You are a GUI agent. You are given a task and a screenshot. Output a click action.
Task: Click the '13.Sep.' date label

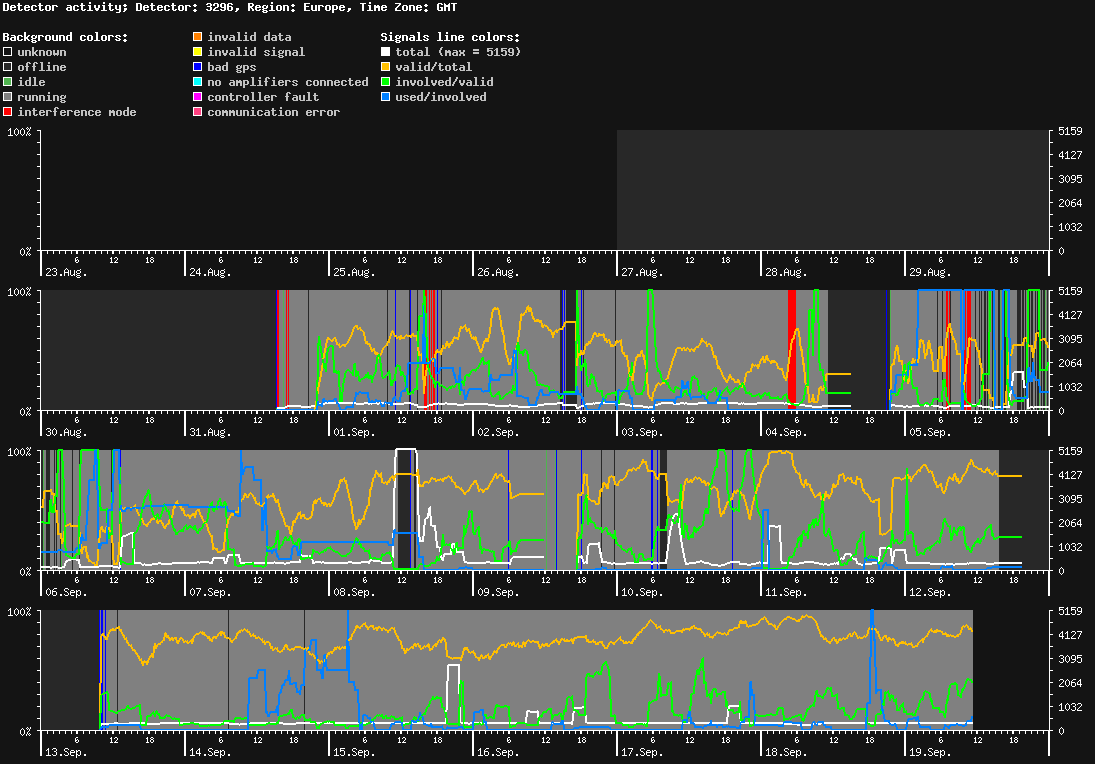(x=66, y=752)
